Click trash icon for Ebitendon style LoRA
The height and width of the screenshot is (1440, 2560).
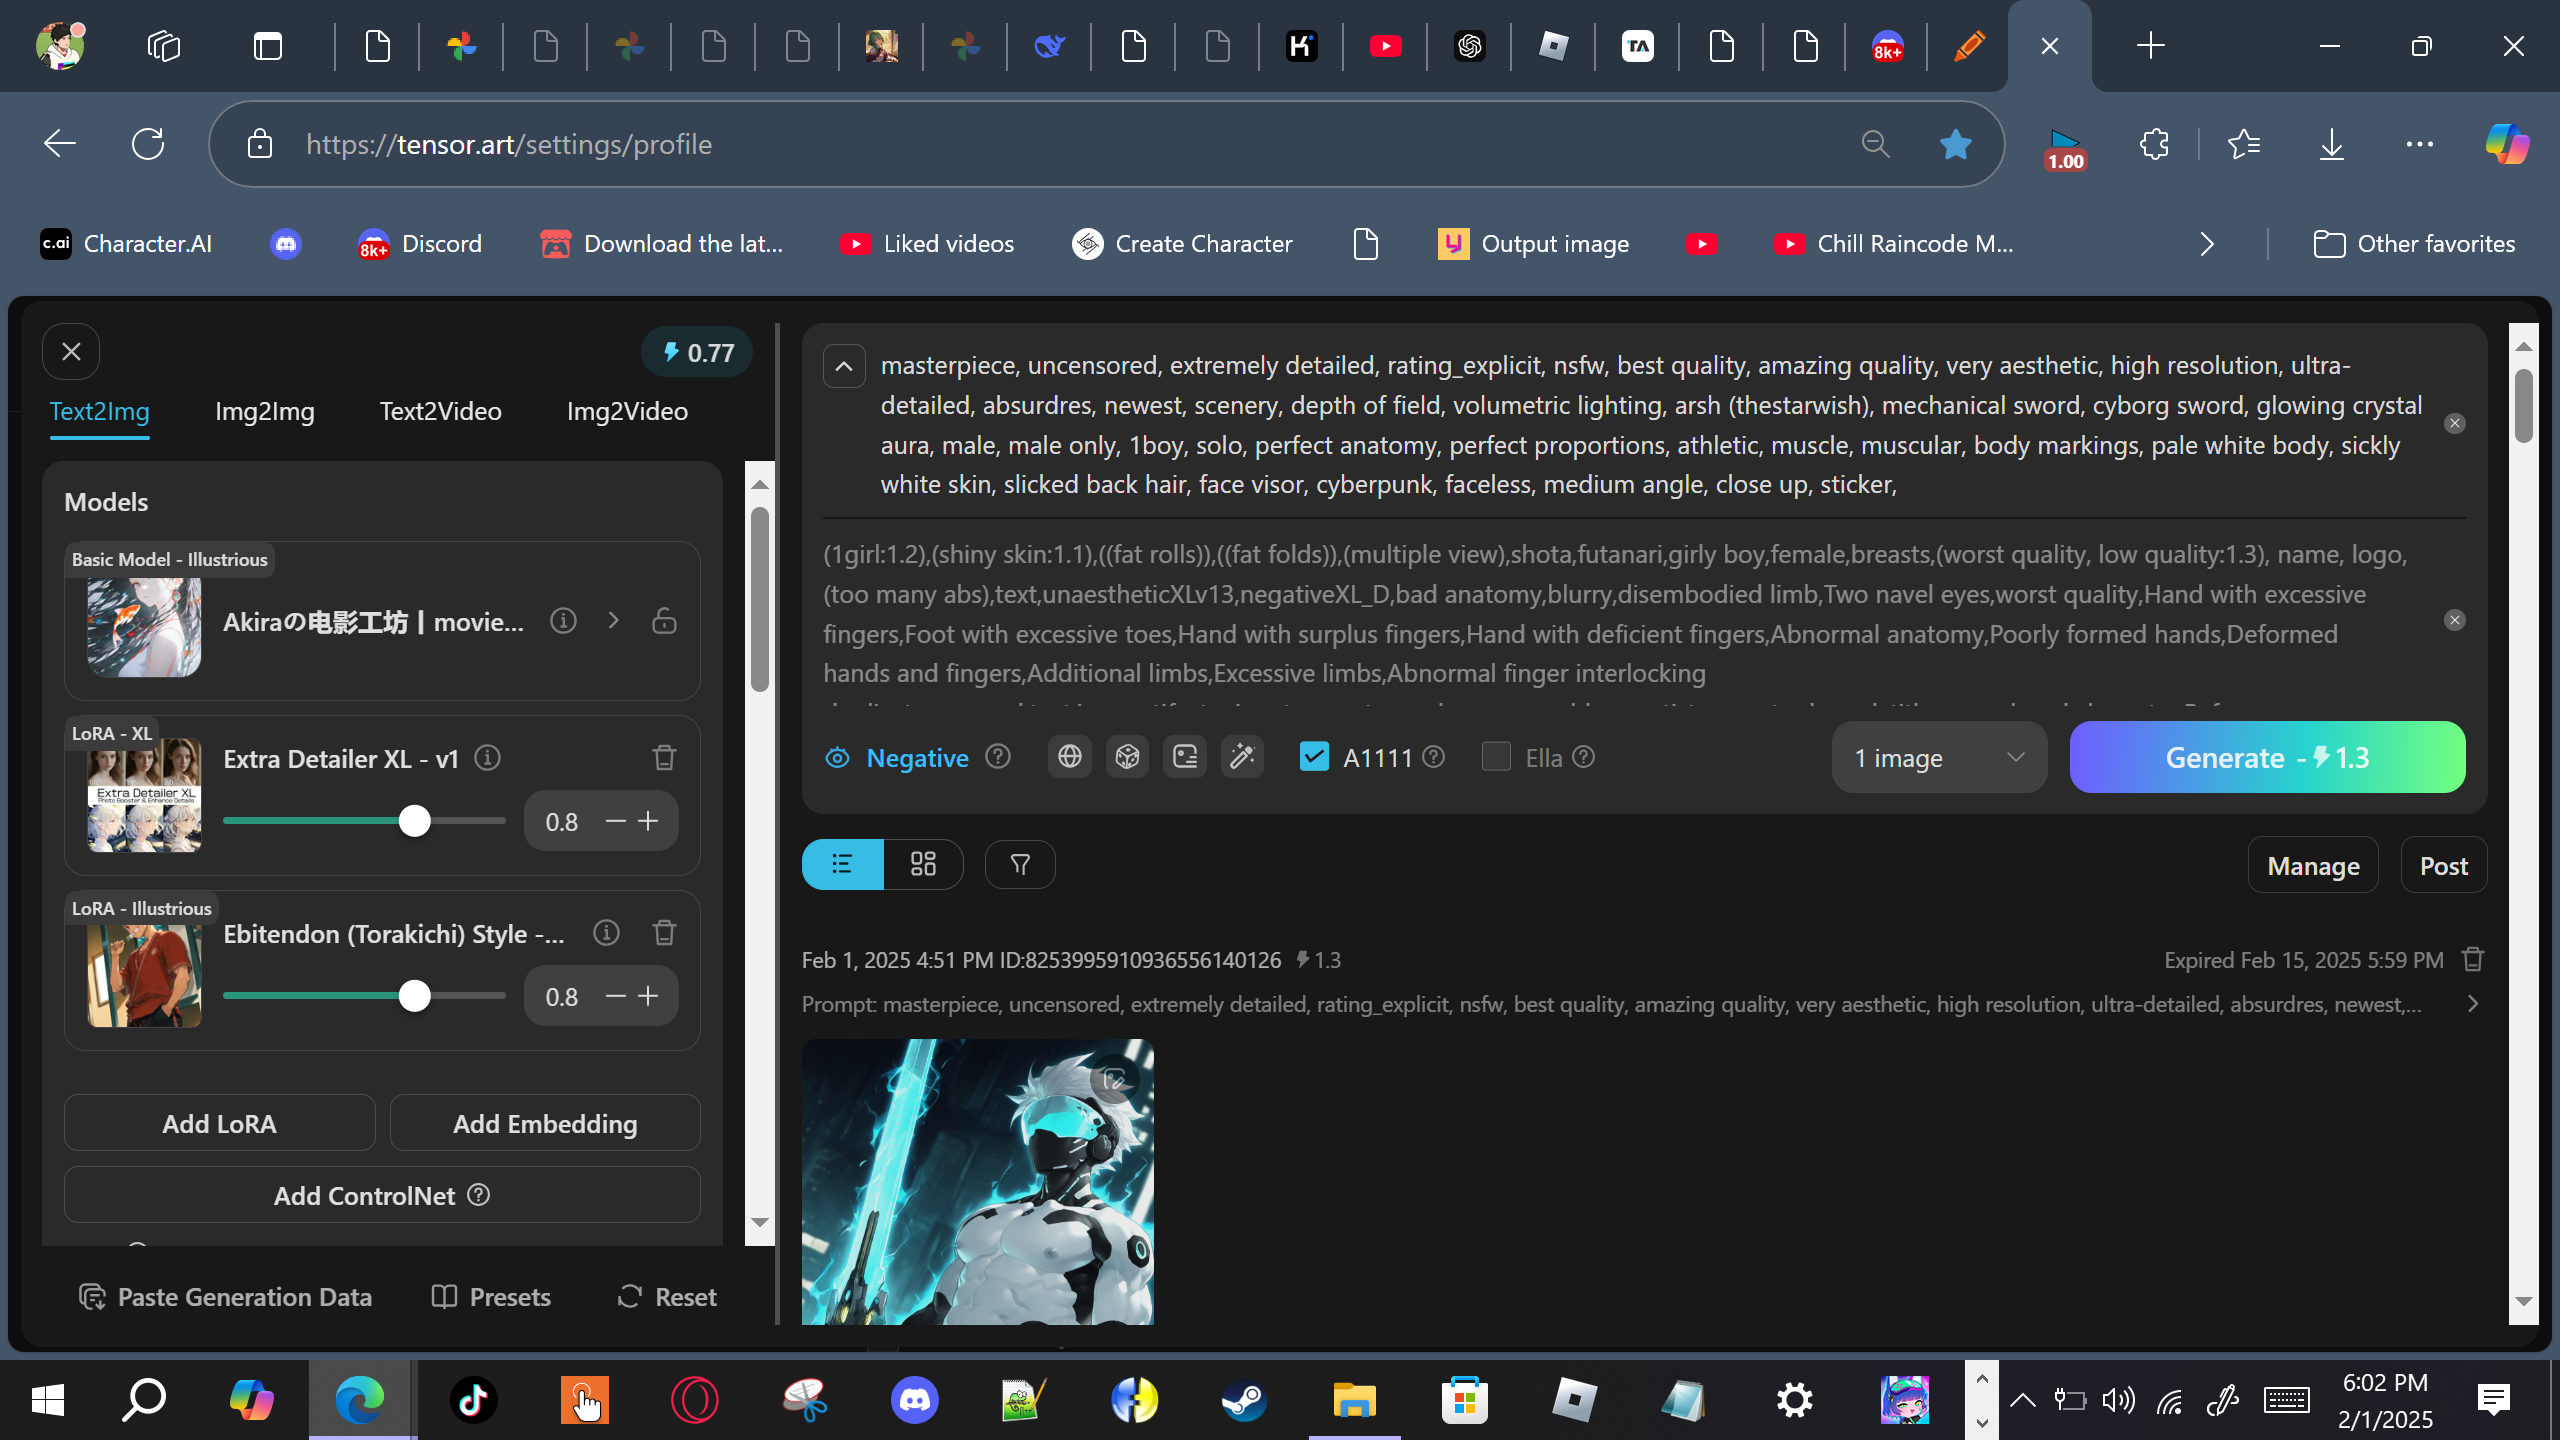tap(664, 933)
